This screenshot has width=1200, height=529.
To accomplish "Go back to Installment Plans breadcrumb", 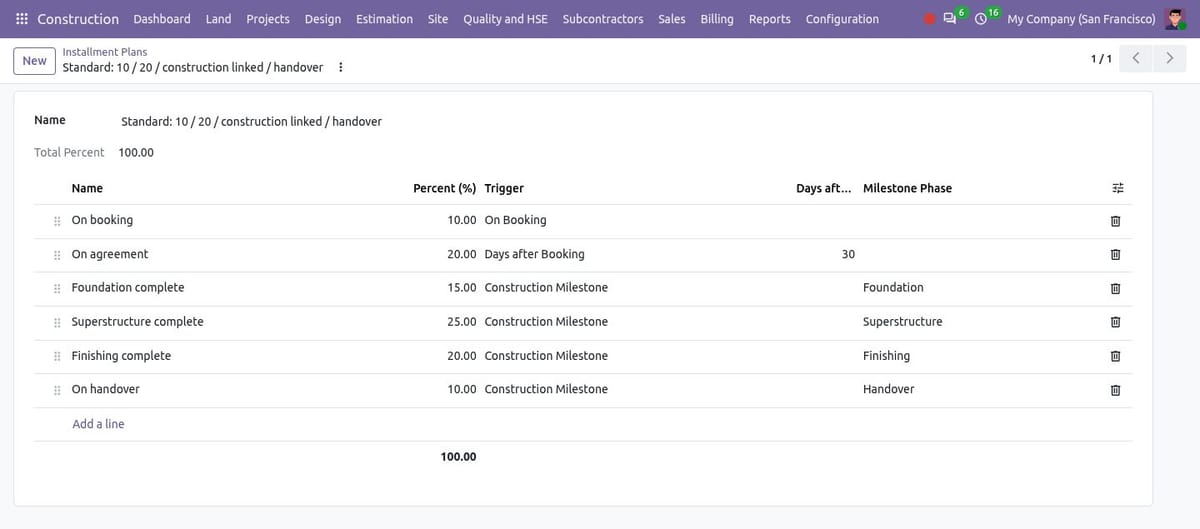I will coord(104,51).
